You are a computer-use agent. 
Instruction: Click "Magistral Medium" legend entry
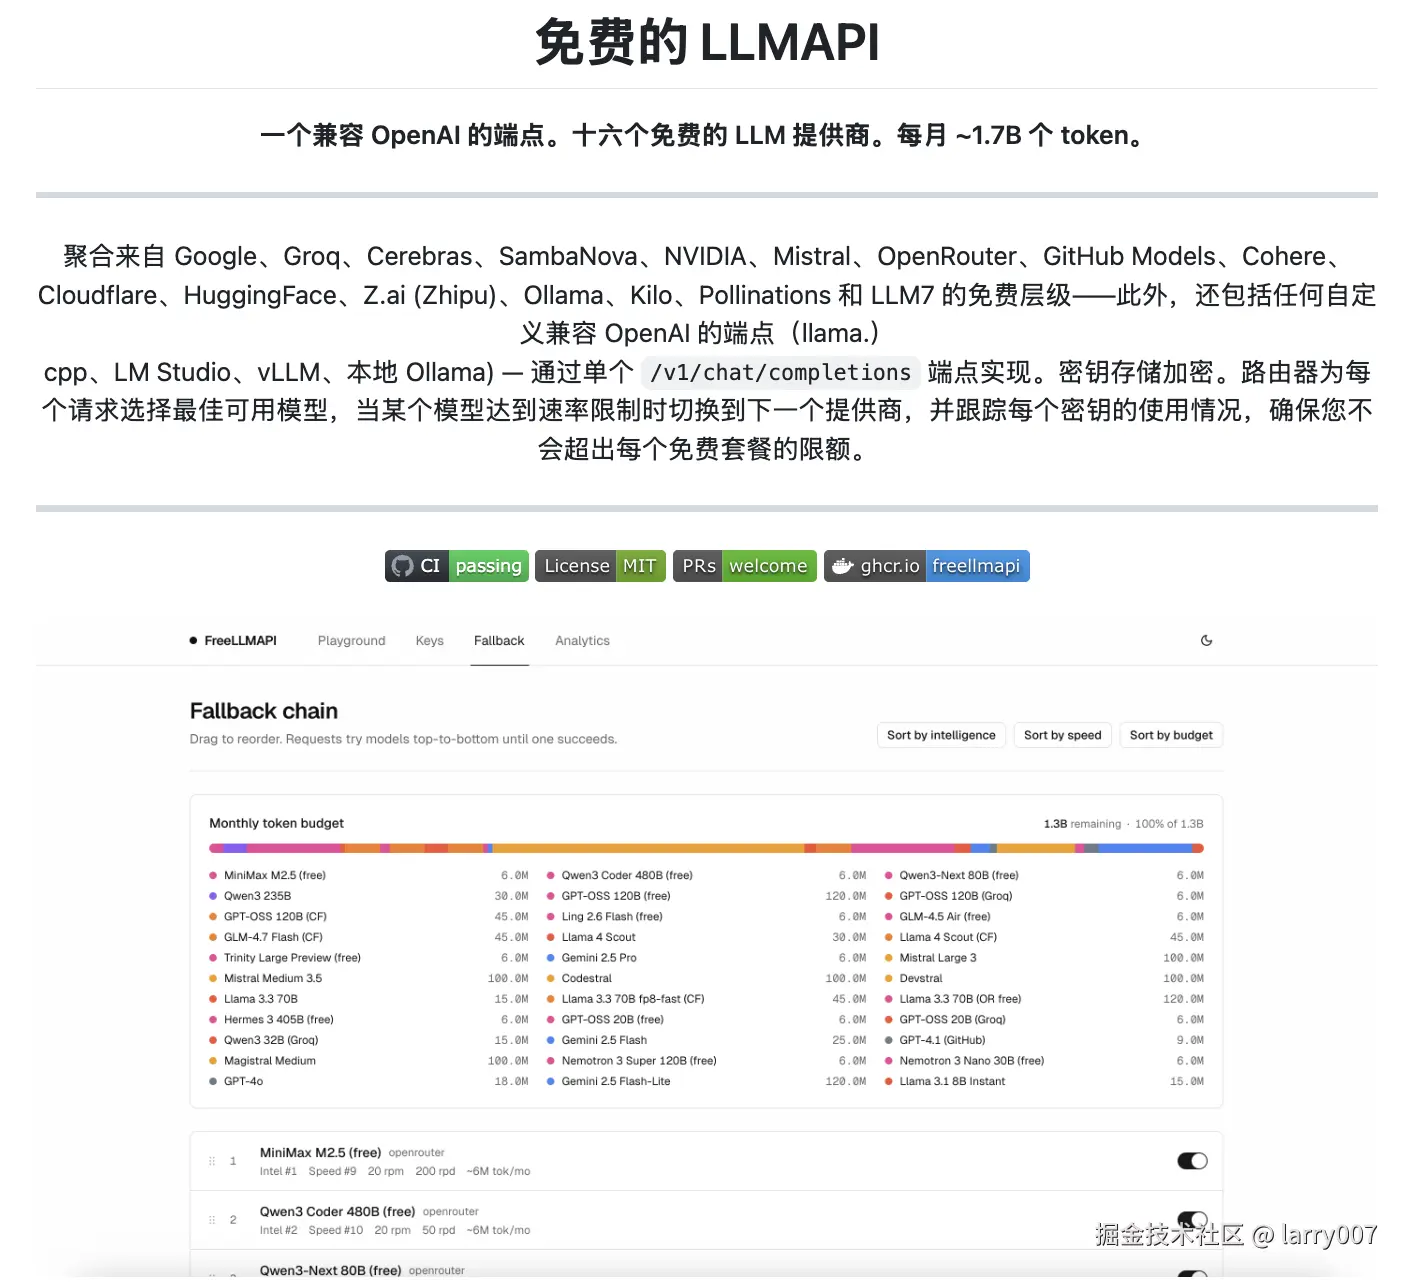270,1061
